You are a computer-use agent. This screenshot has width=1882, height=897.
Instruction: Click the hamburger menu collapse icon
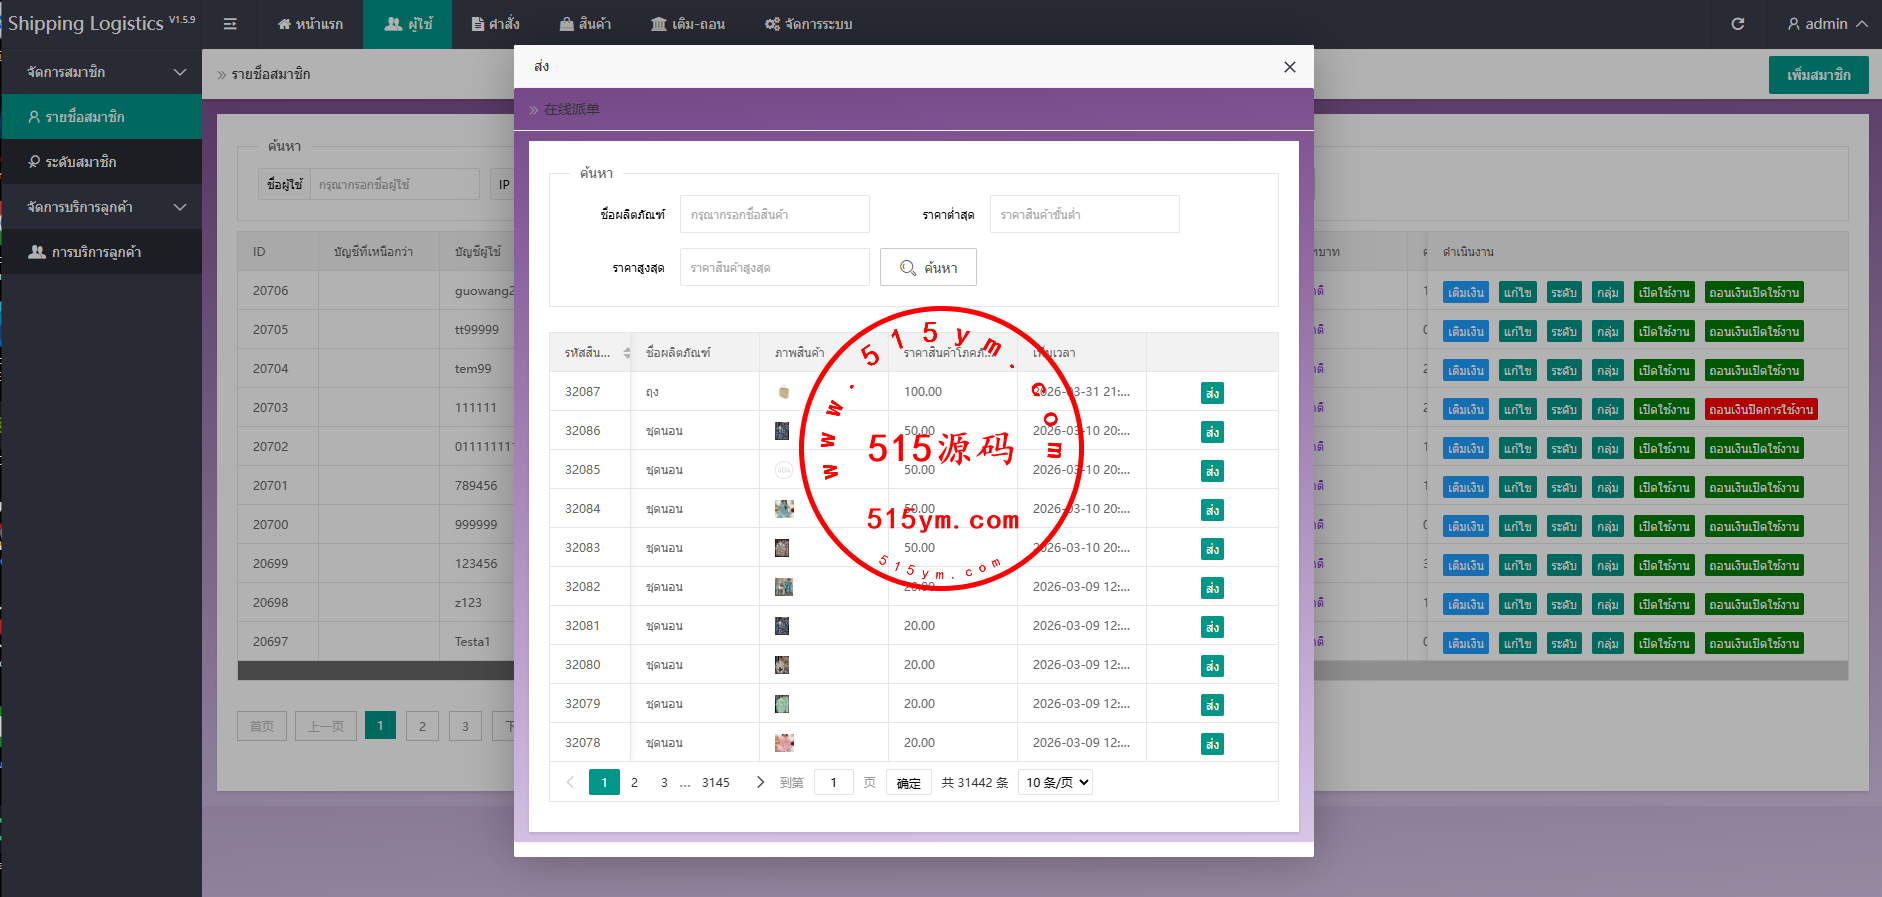[x=230, y=24]
